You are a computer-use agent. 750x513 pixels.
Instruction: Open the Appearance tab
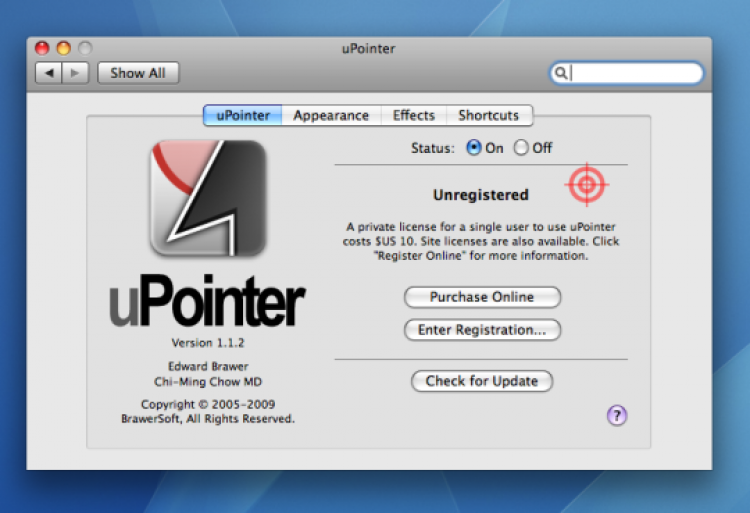coord(331,115)
